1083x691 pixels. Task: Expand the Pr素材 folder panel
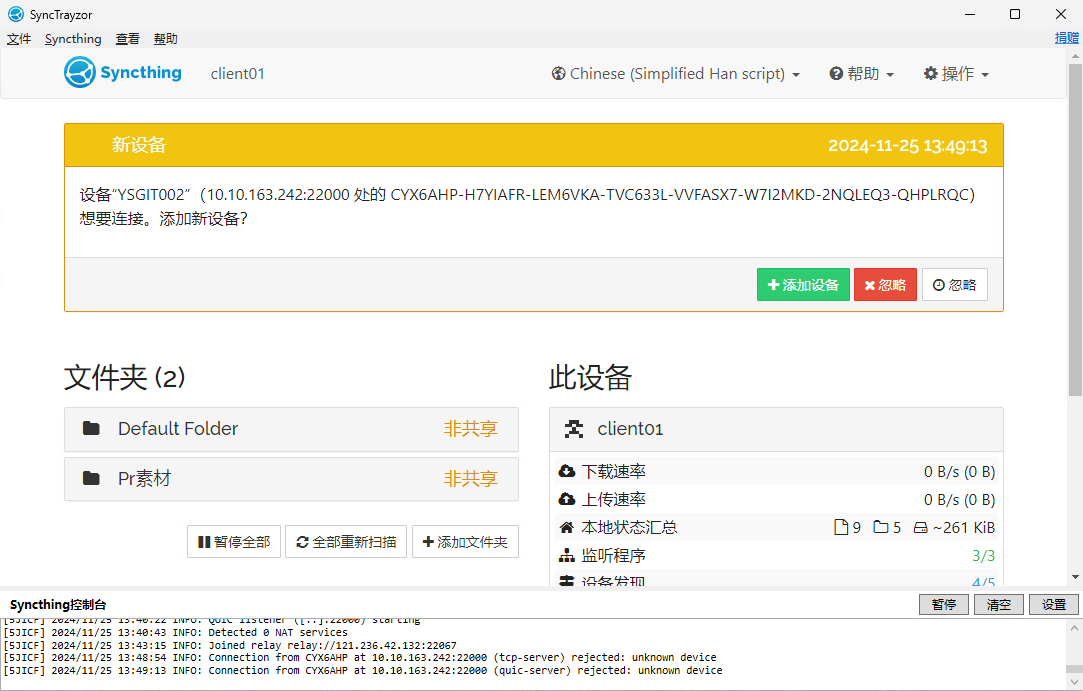click(291, 479)
